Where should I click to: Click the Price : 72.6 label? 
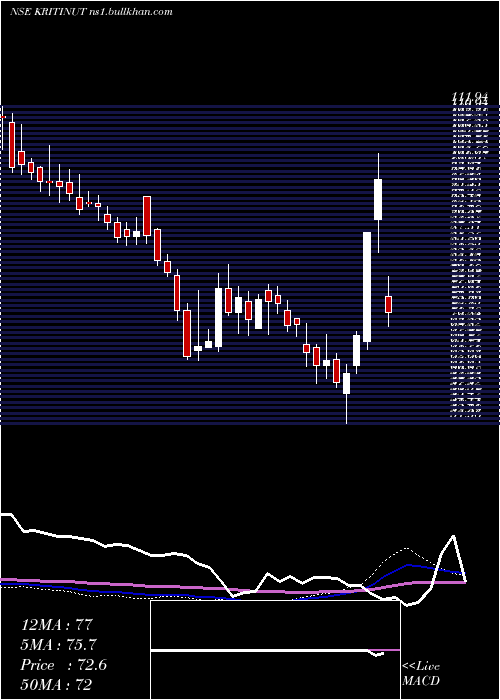63,665
